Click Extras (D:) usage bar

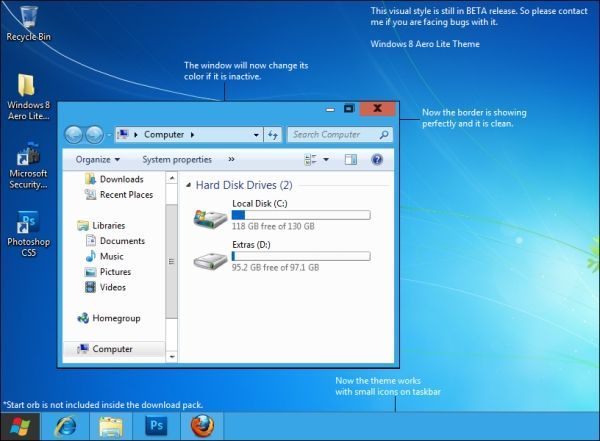coord(301,256)
